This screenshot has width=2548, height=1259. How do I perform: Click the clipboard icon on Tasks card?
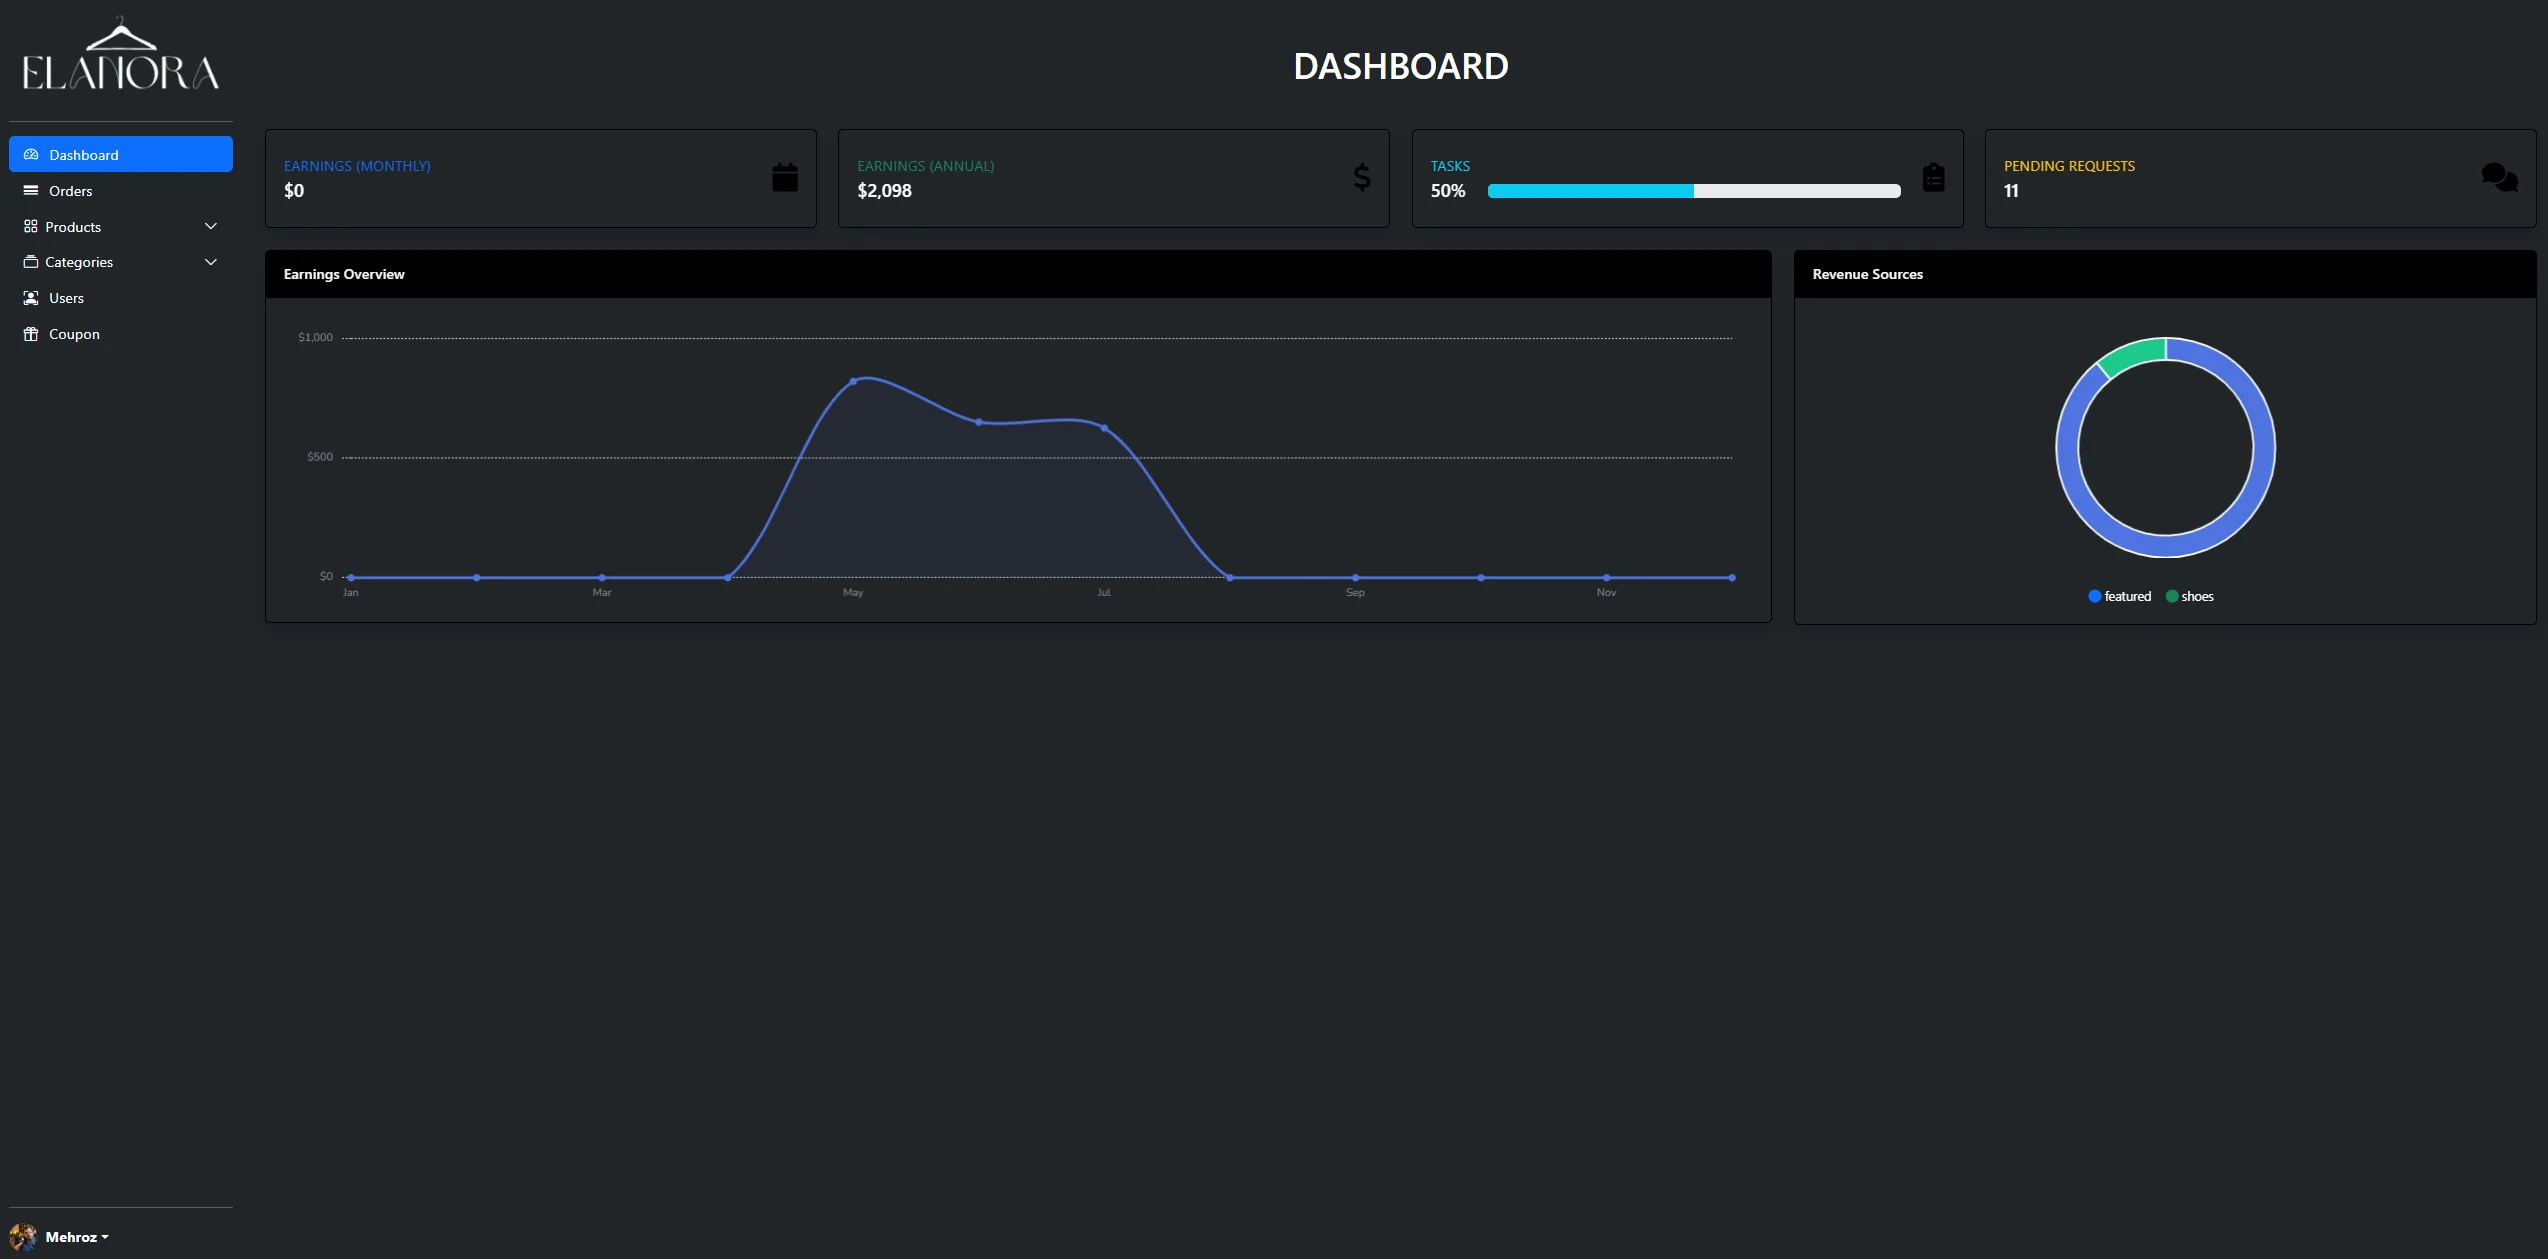(1933, 178)
